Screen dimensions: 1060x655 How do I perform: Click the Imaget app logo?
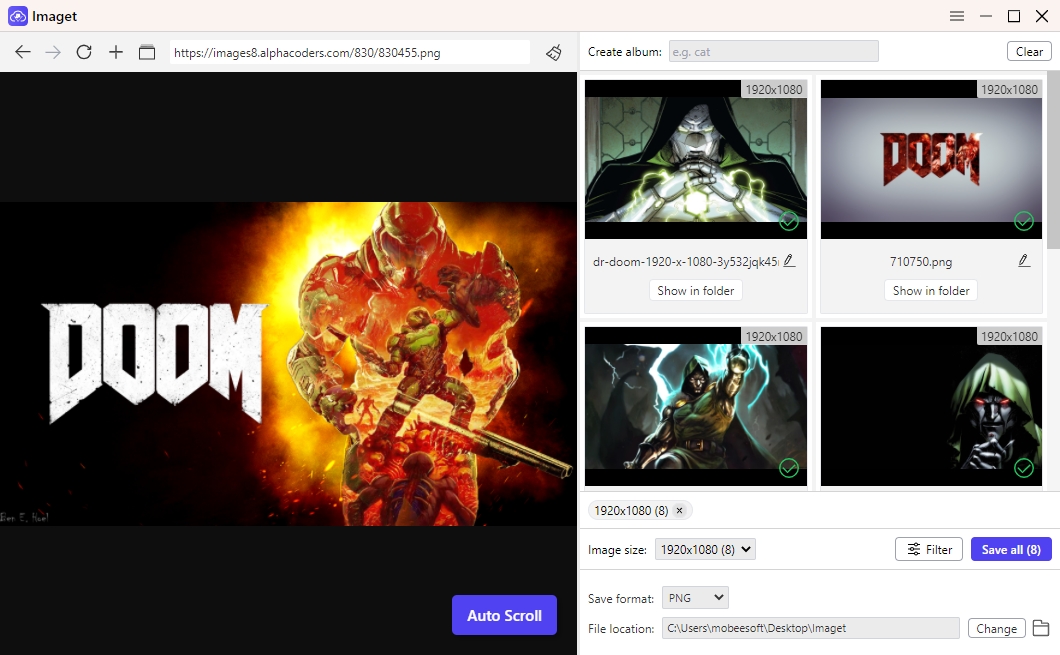coord(18,16)
